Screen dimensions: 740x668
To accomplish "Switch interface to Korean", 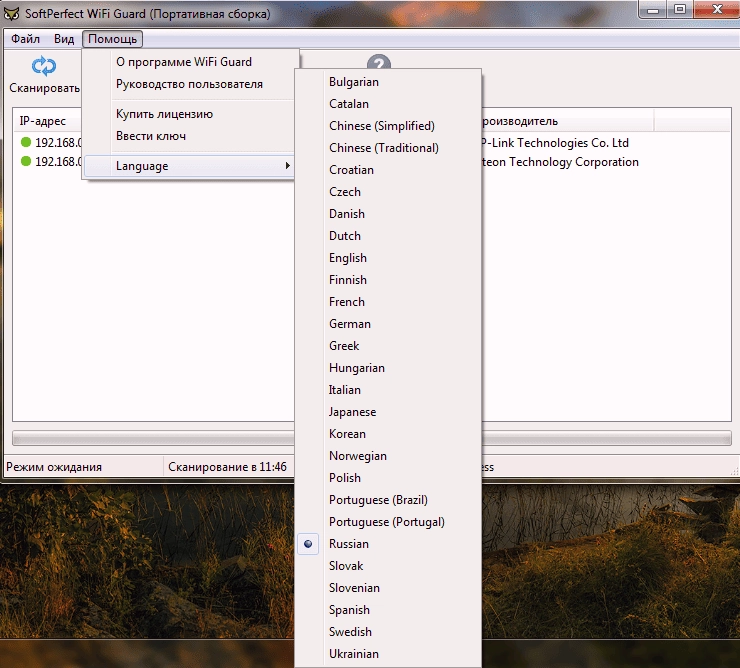I will click(x=388, y=434).
